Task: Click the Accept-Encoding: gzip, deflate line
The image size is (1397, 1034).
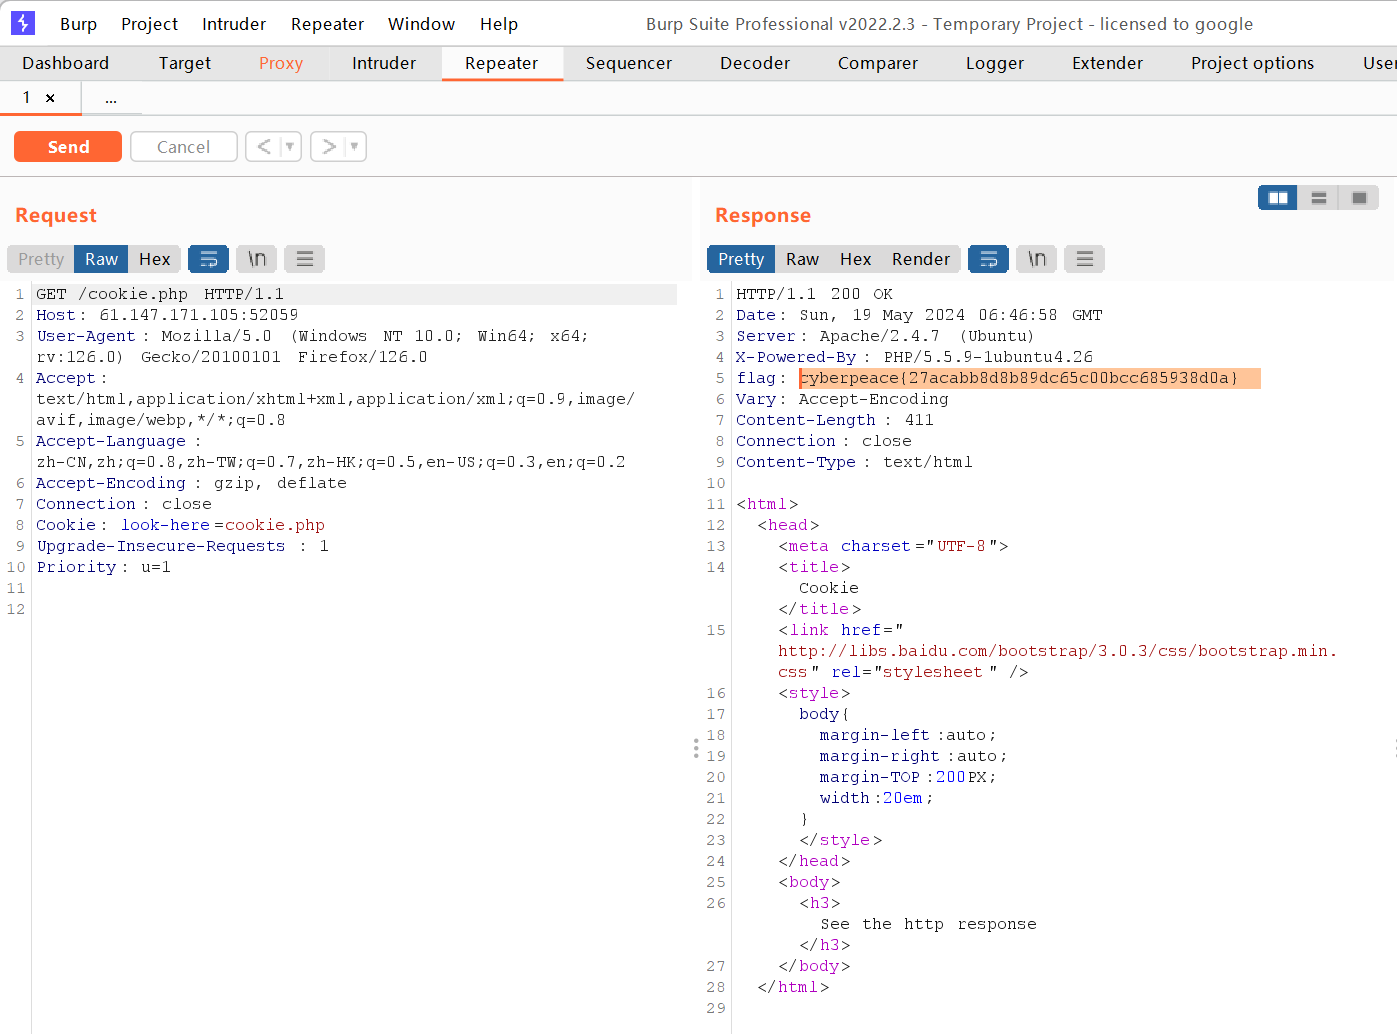Action: coord(192,483)
